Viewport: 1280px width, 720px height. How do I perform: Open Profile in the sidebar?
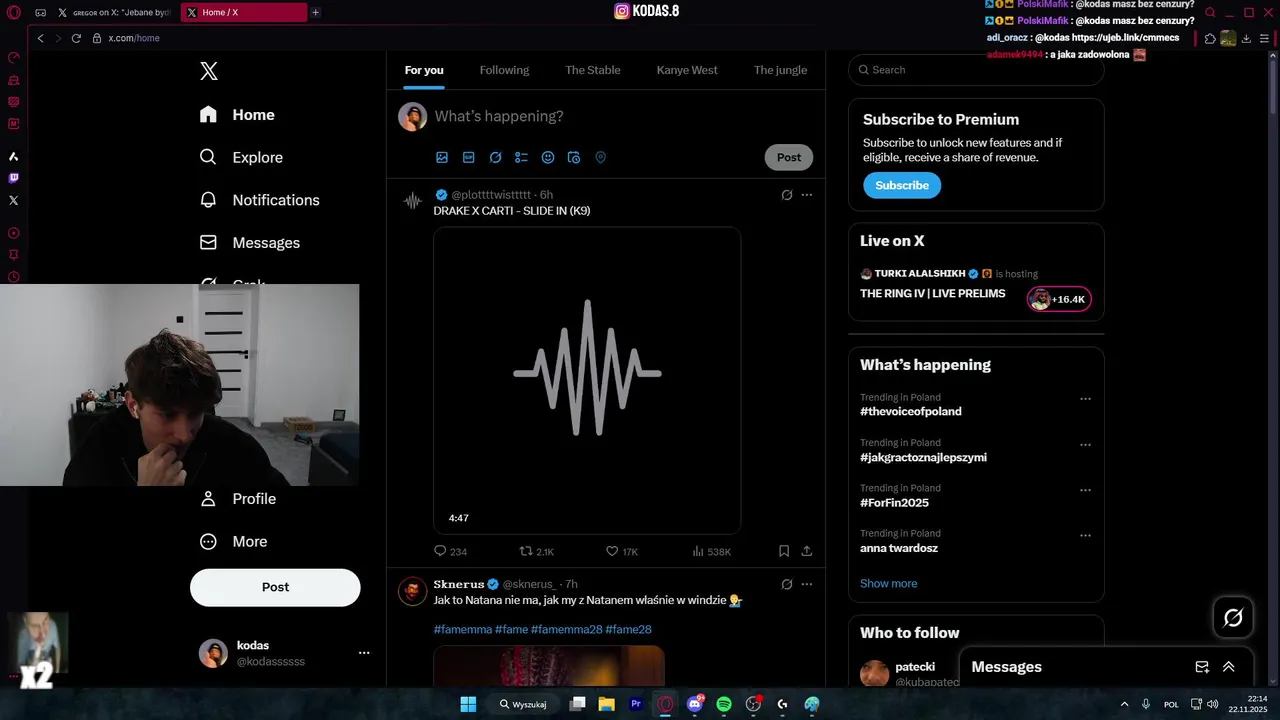tap(238, 499)
